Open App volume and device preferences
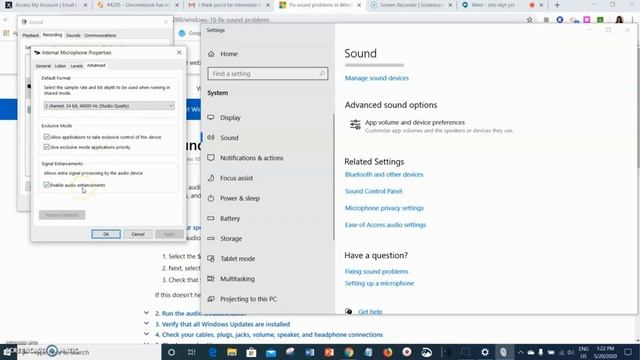This screenshot has height=360, width=640. click(432, 126)
